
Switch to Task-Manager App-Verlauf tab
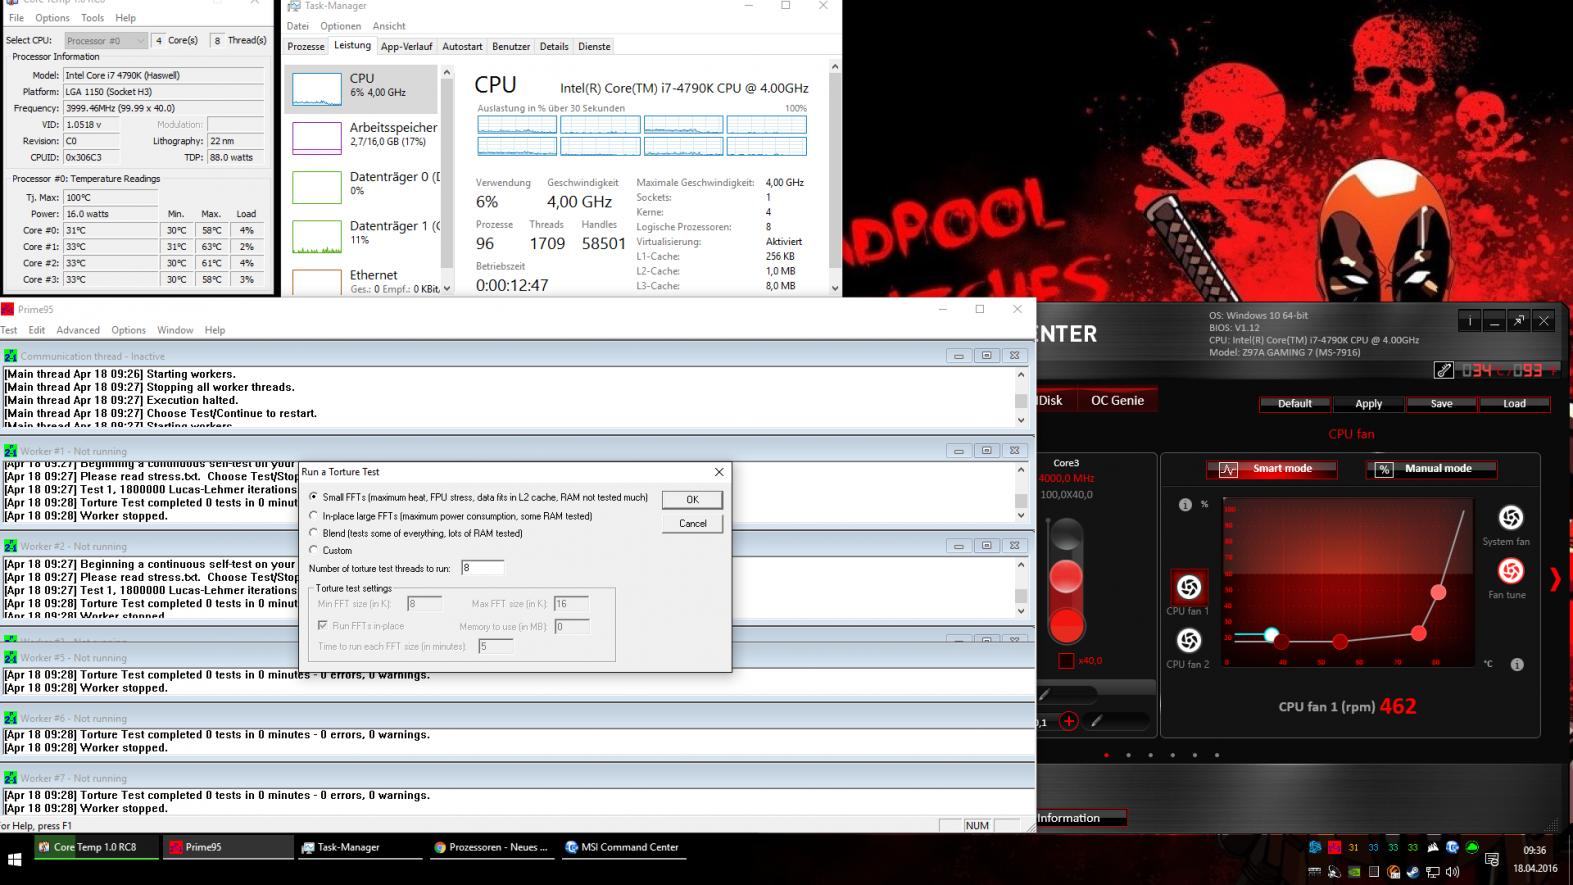tap(406, 47)
